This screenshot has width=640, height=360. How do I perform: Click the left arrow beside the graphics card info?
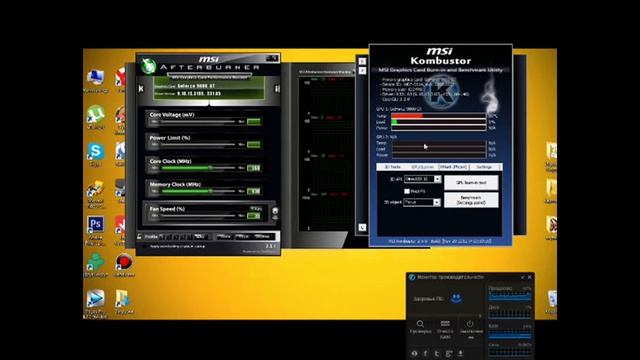click(x=141, y=89)
